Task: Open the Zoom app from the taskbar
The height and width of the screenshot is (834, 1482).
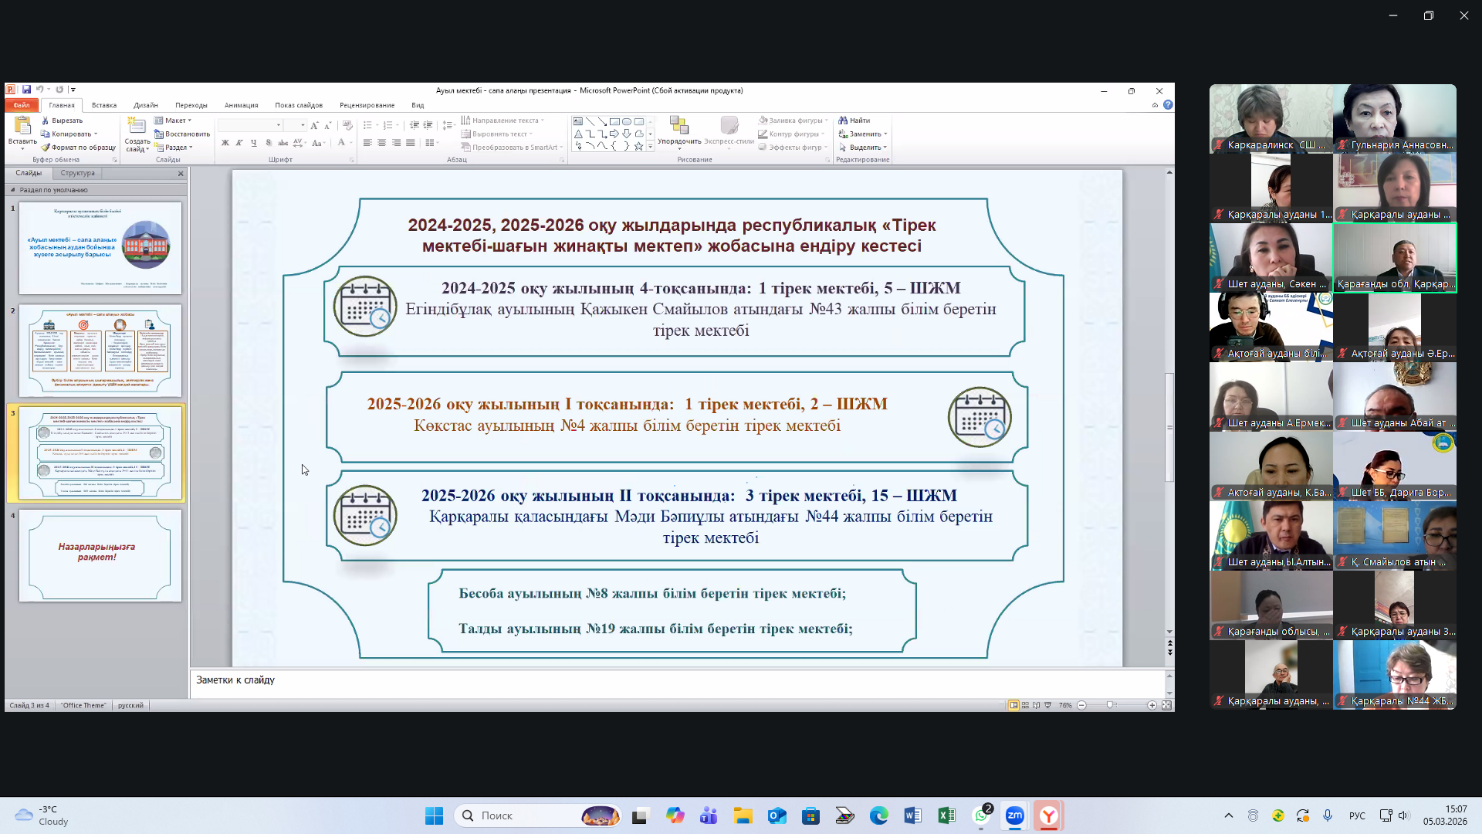Action: pyautogui.click(x=1014, y=816)
